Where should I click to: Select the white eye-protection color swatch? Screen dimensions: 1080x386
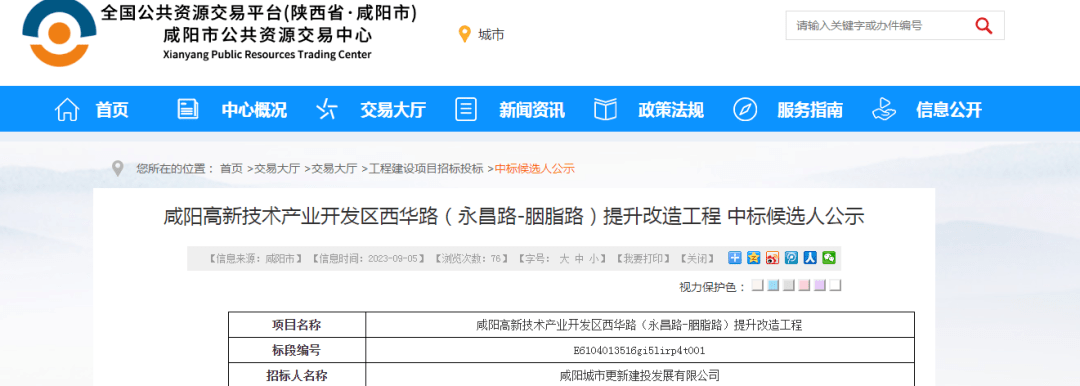click(835, 285)
